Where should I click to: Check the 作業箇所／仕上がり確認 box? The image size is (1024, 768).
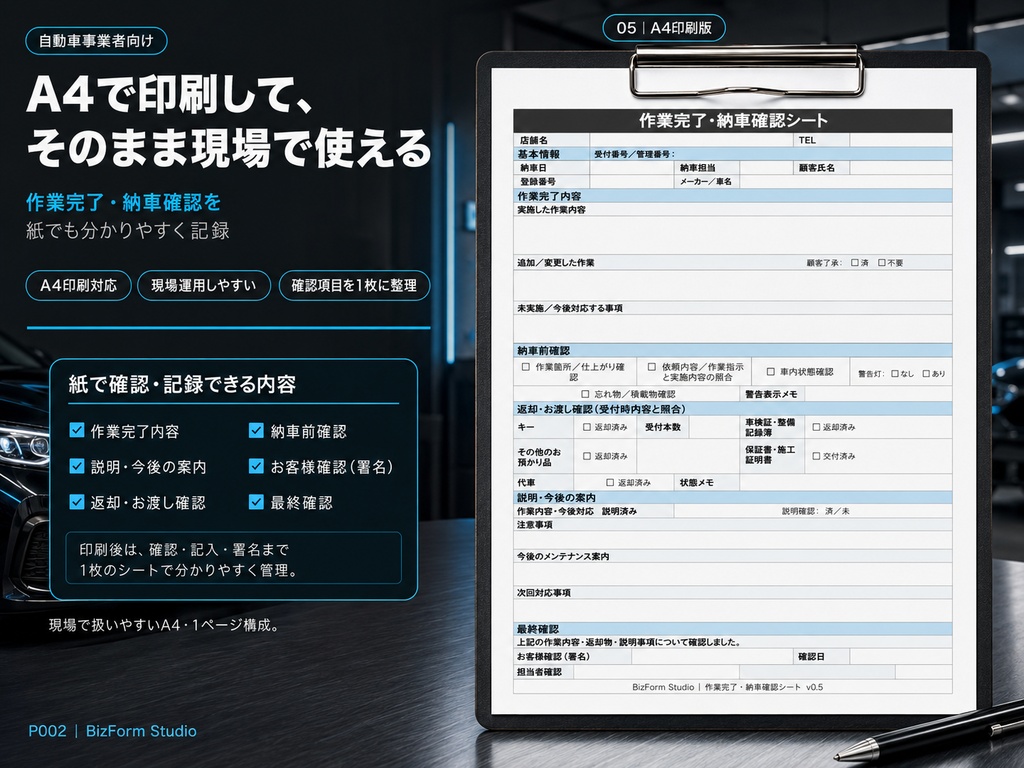tap(526, 367)
